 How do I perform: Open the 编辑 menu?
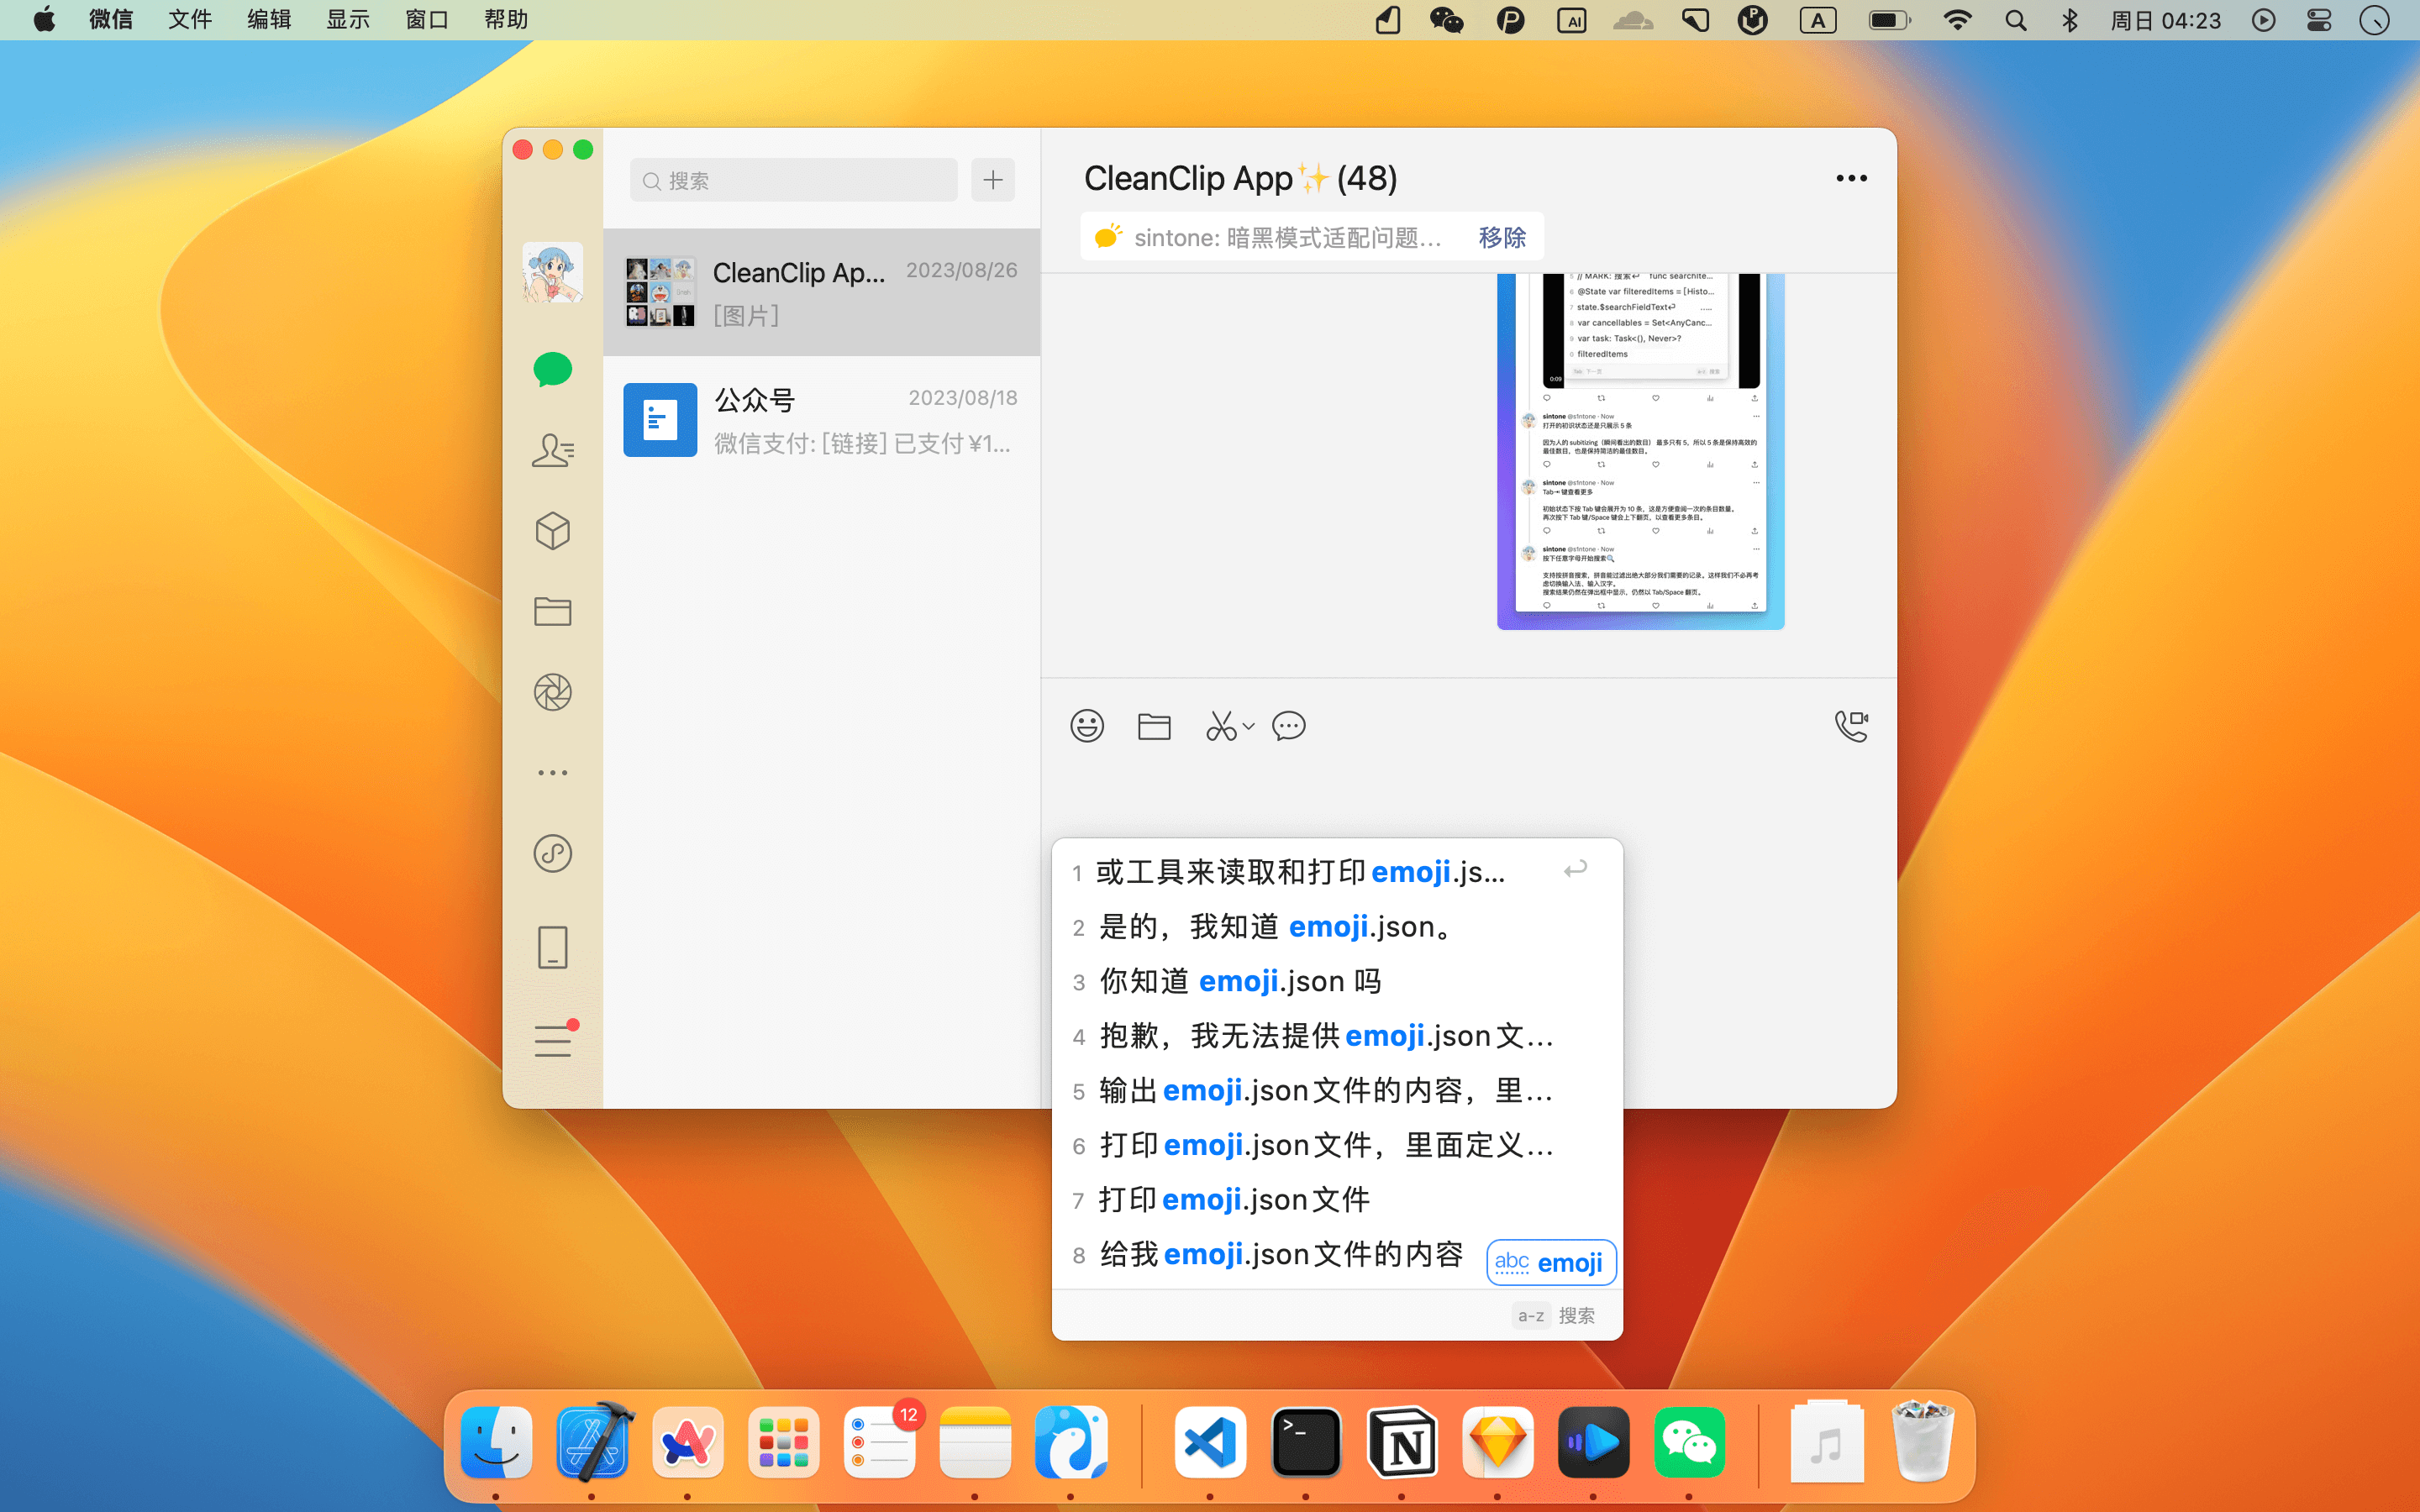(268, 20)
